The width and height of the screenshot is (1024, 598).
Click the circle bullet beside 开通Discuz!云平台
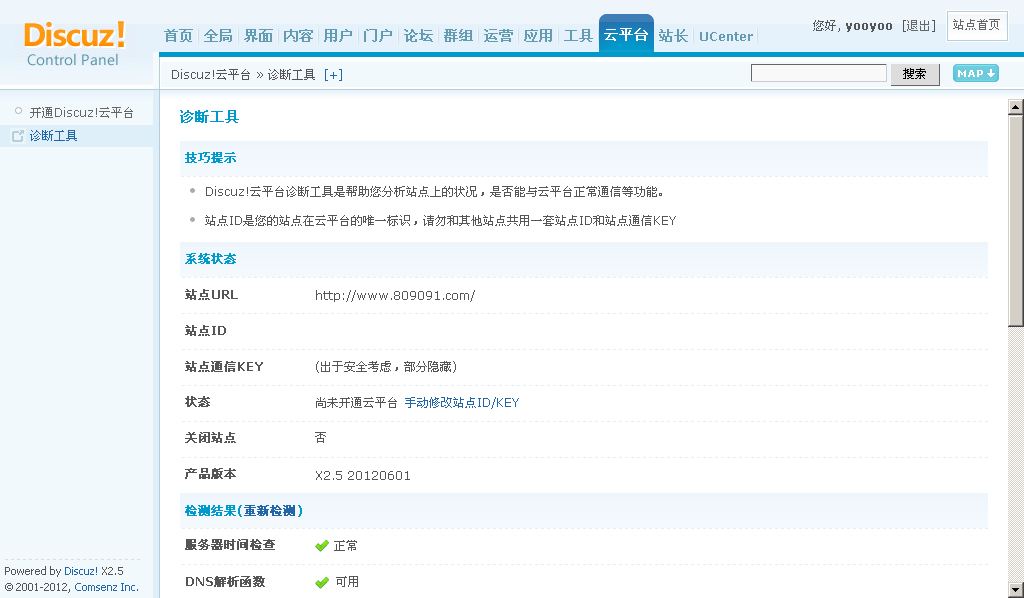pos(18,111)
